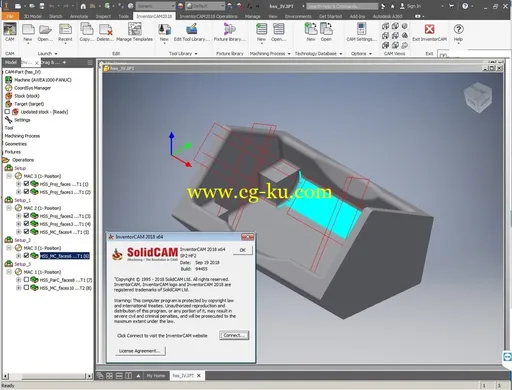Switch to the Inspect ribbon tab

tap(103, 16)
